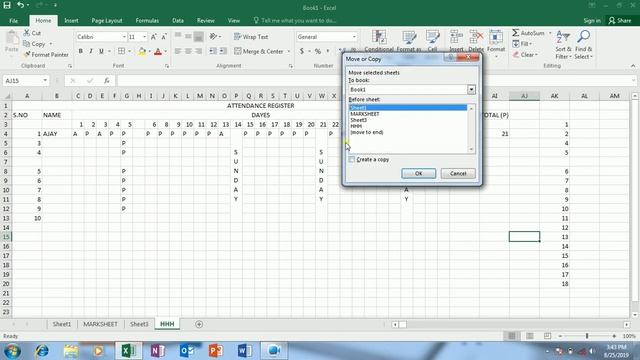Click AutoSum
This screenshot has width=640, height=360.
click(529, 33)
